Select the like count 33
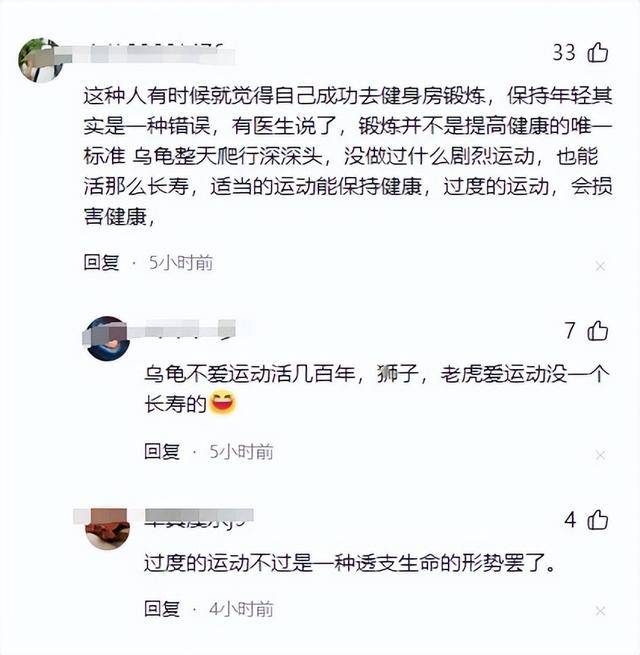This screenshot has width=640, height=655. point(564,53)
